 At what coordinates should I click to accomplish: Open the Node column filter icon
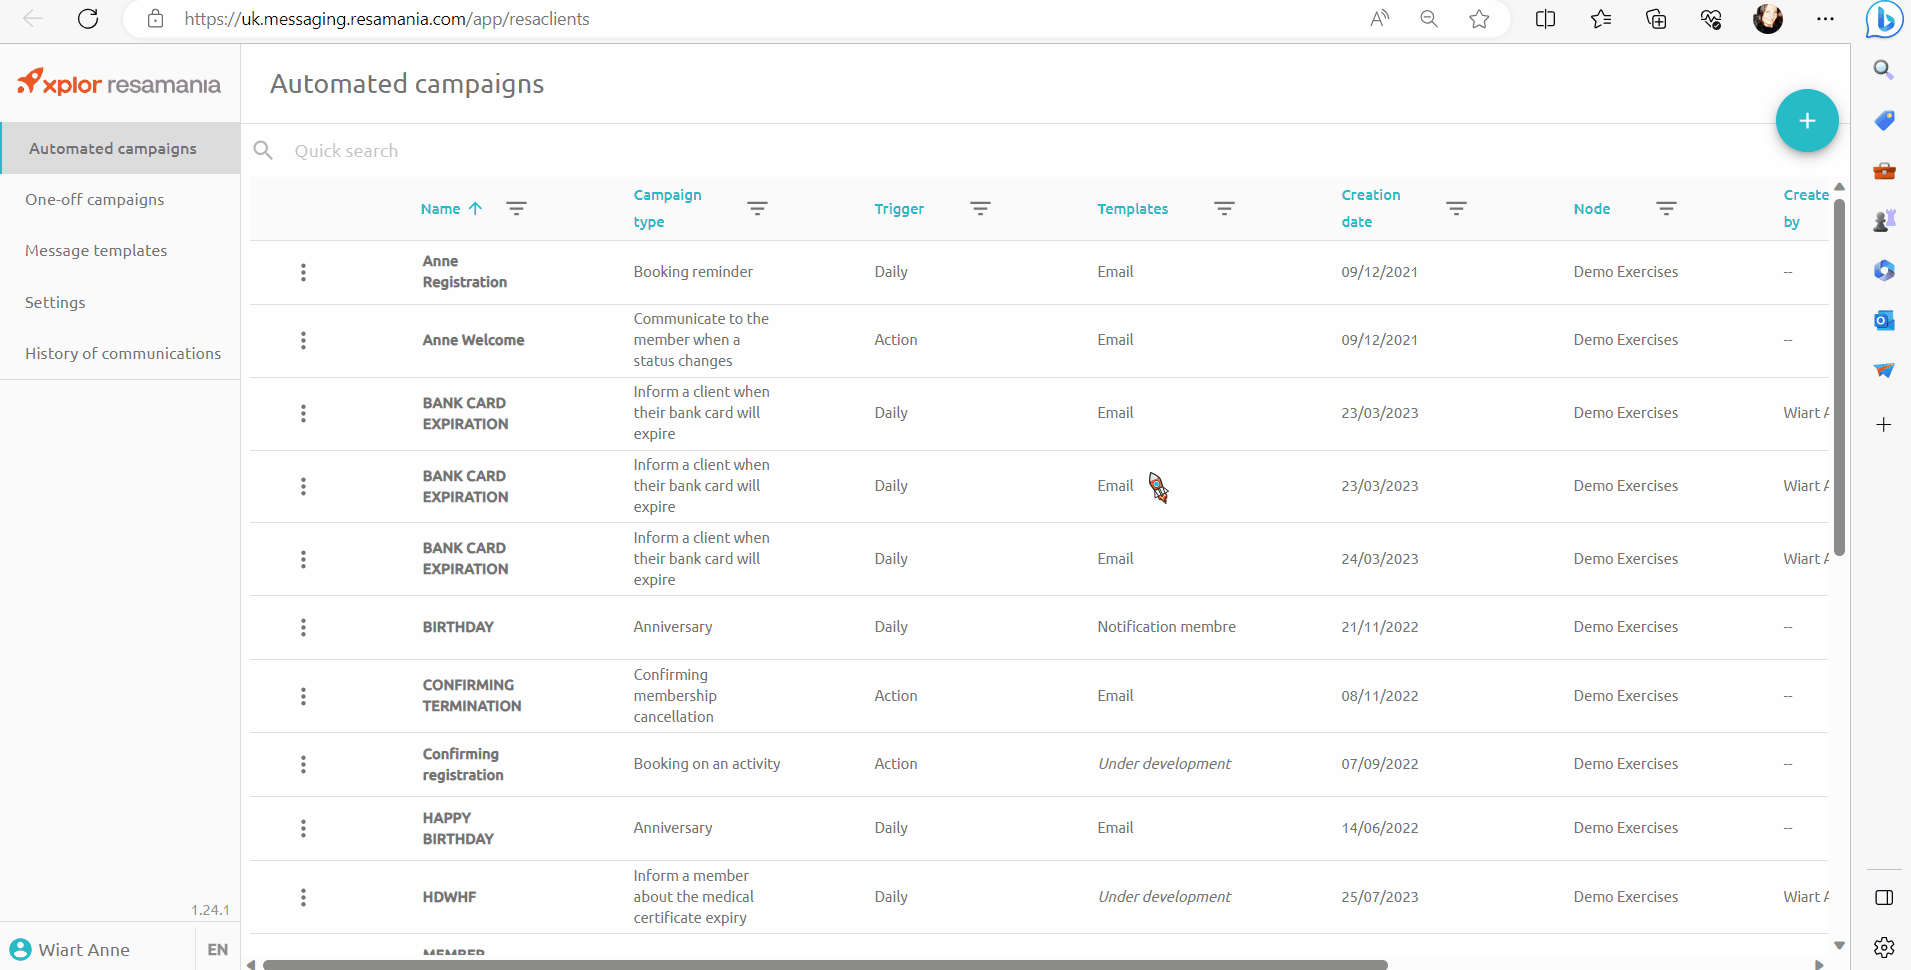coord(1666,208)
